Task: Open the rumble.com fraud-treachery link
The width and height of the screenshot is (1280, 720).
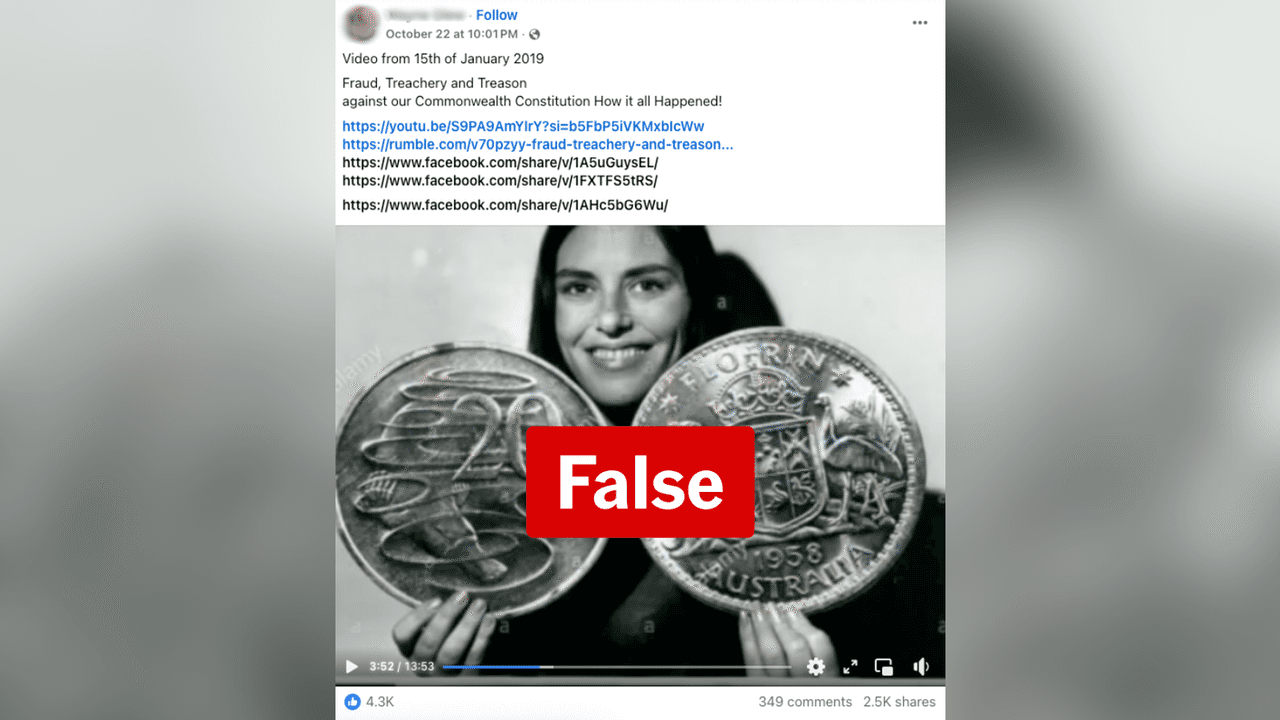Action: pos(537,144)
